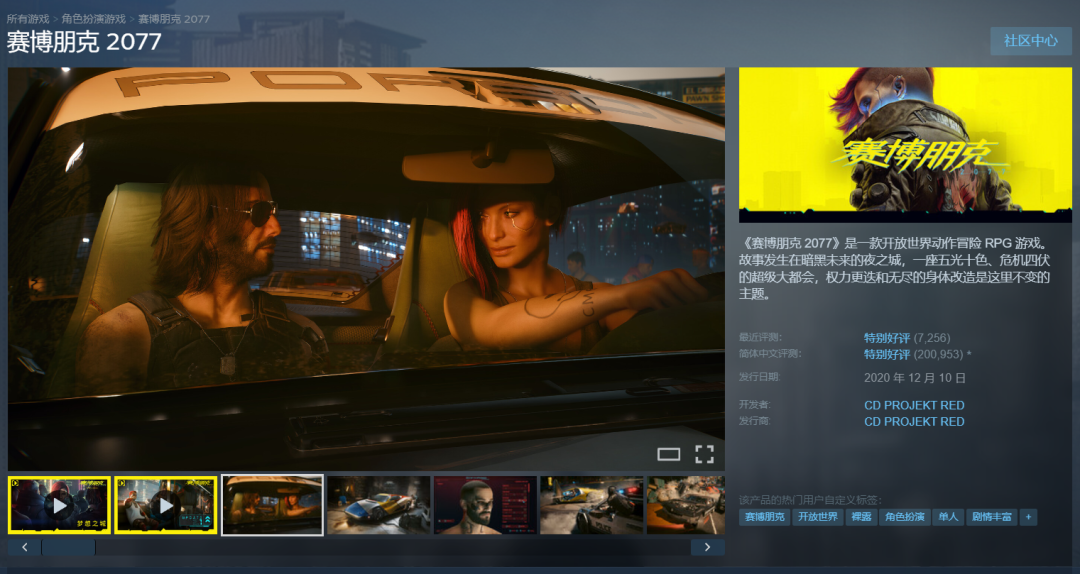
Task: Select the police car chase screenshot thumbnail
Action: 592,505
